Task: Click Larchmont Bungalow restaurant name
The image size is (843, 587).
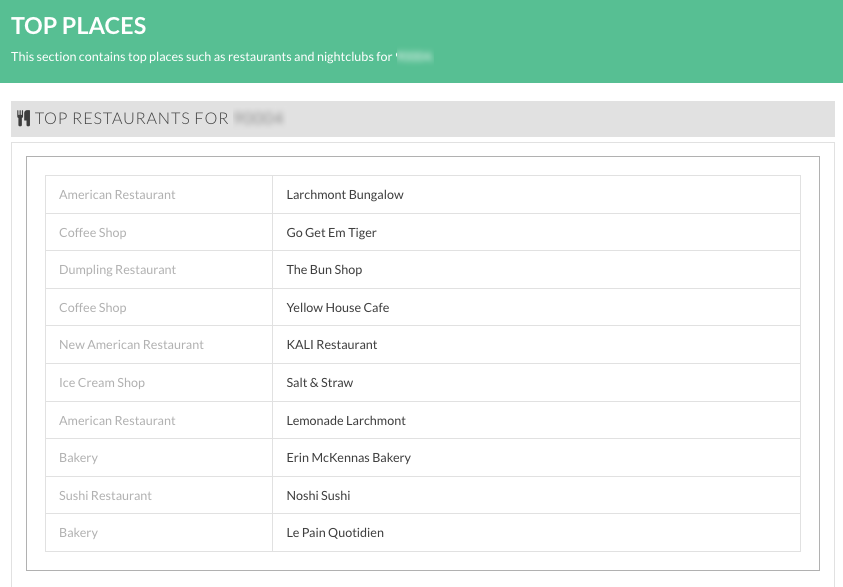Action: [x=345, y=195]
